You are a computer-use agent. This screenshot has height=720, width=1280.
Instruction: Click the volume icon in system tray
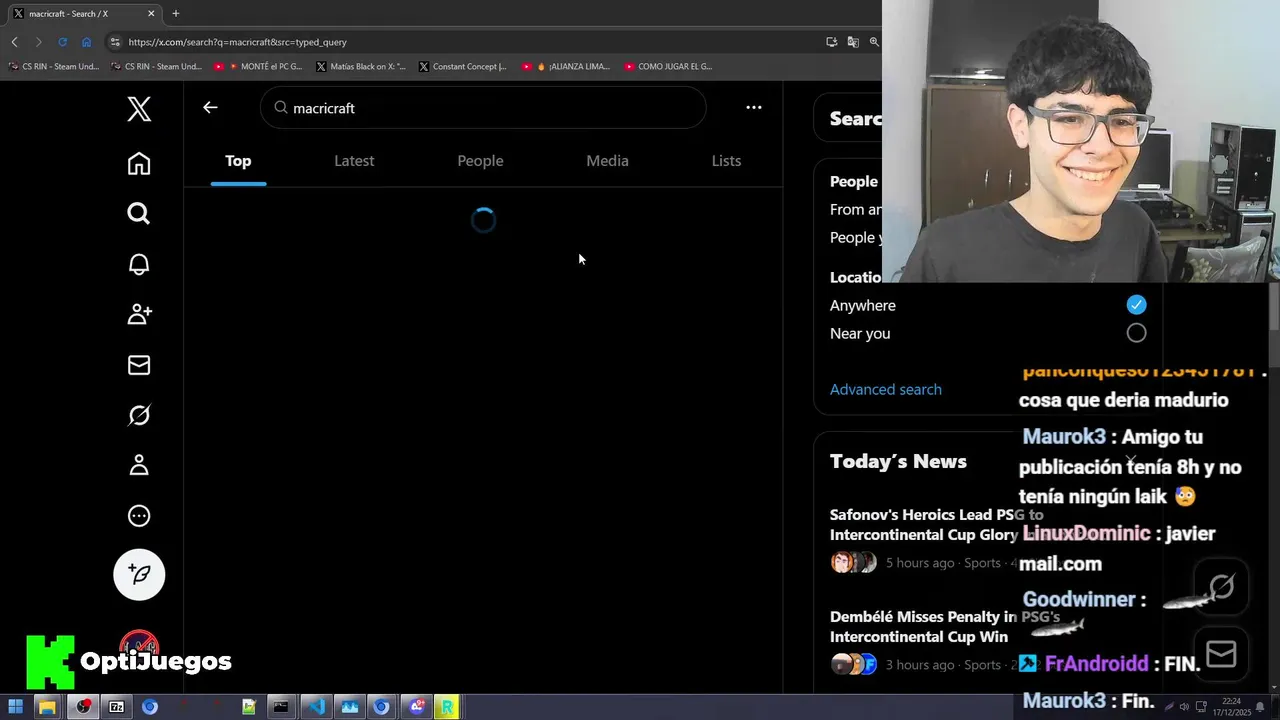[x=1185, y=707]
